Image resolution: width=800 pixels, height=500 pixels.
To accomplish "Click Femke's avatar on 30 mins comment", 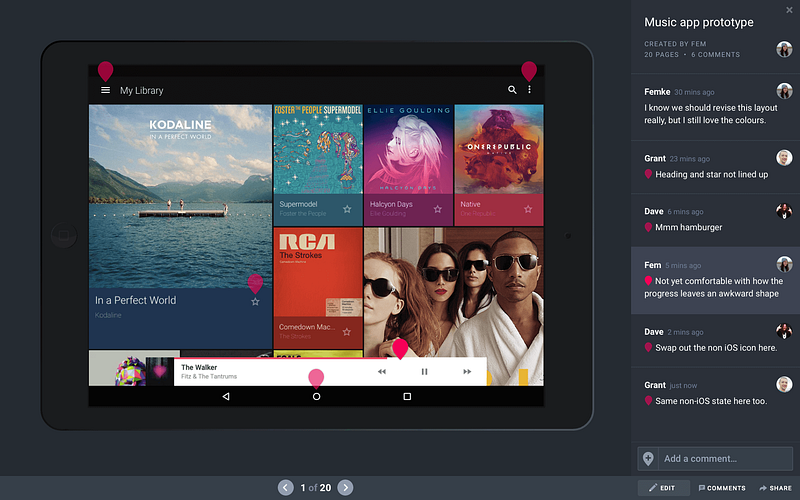I will point(784,91).
